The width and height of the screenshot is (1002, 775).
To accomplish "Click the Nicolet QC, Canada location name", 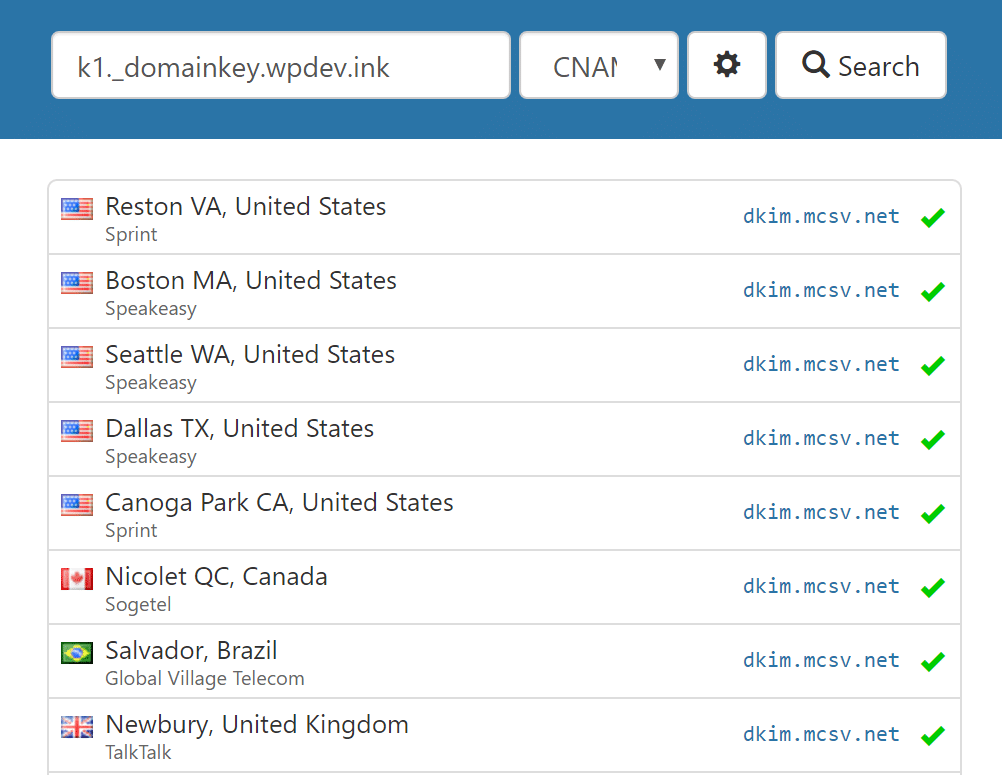I will coord(216,577).
